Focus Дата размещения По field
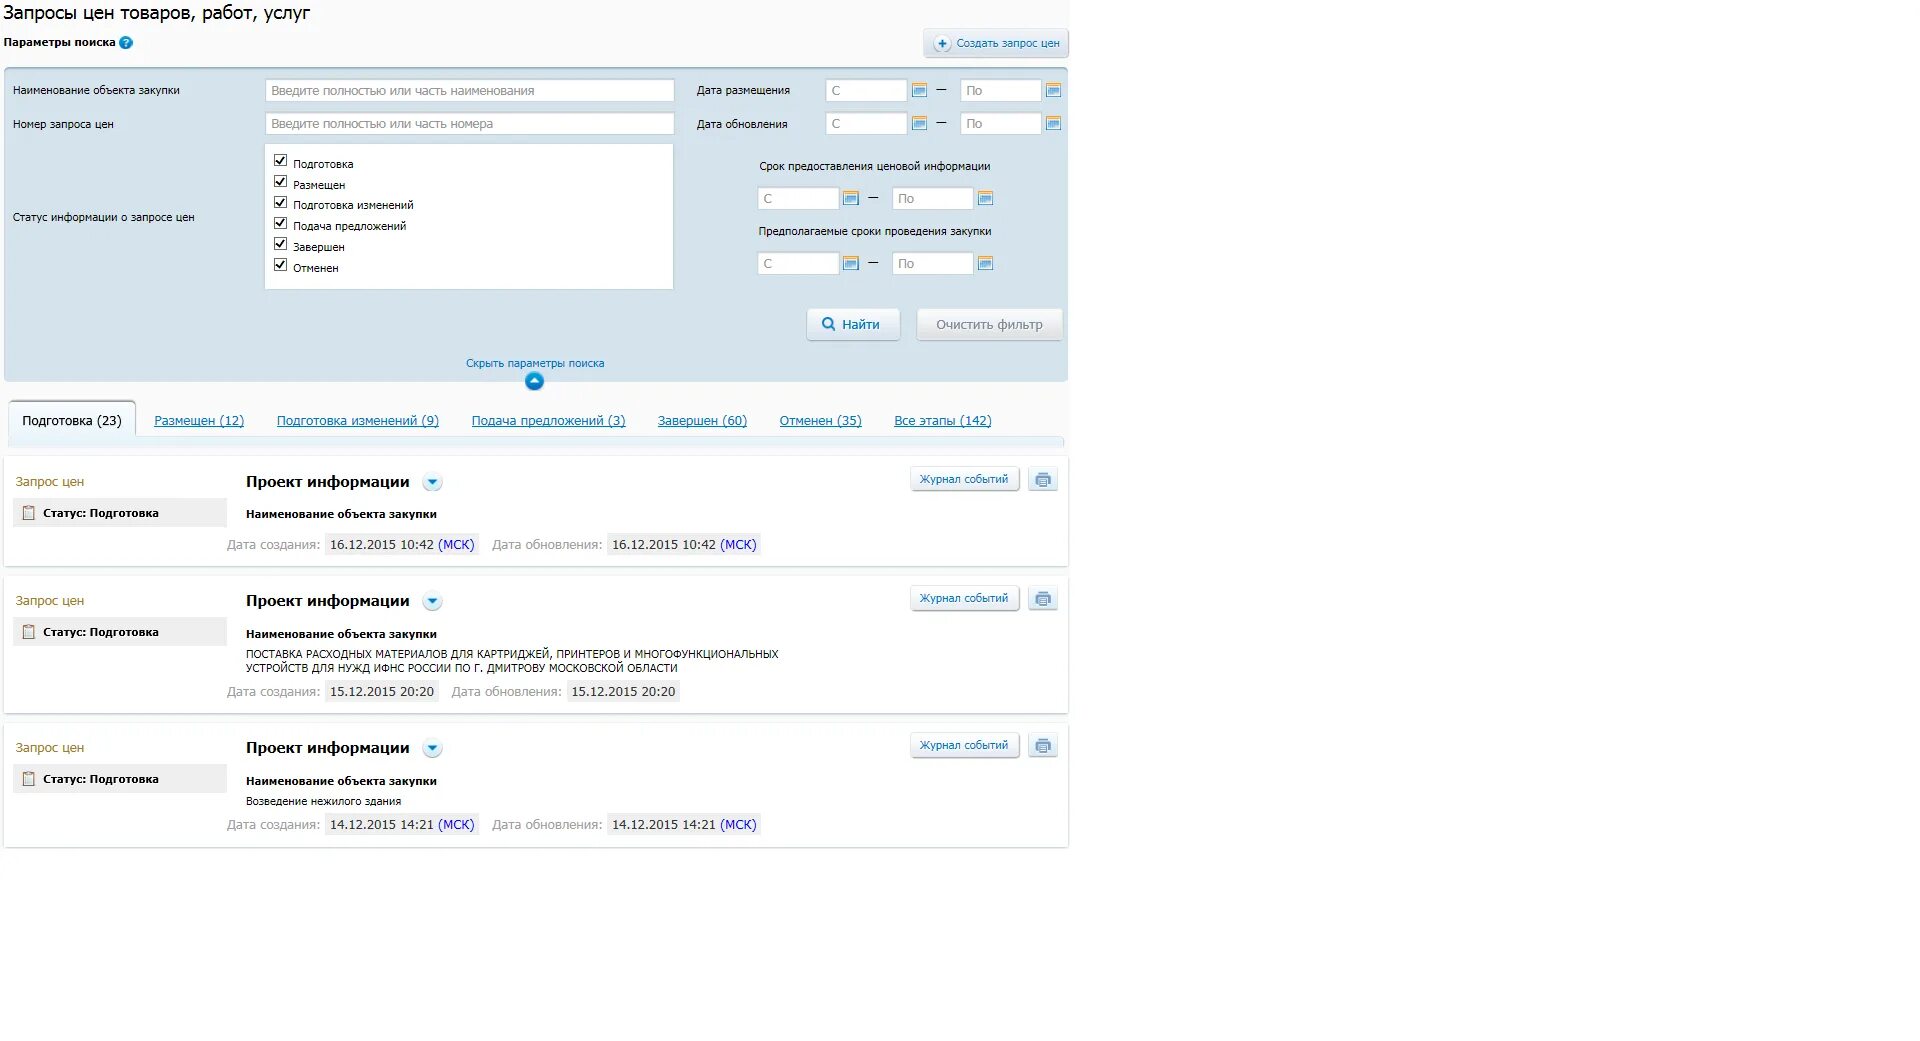 pos(1000,91)
